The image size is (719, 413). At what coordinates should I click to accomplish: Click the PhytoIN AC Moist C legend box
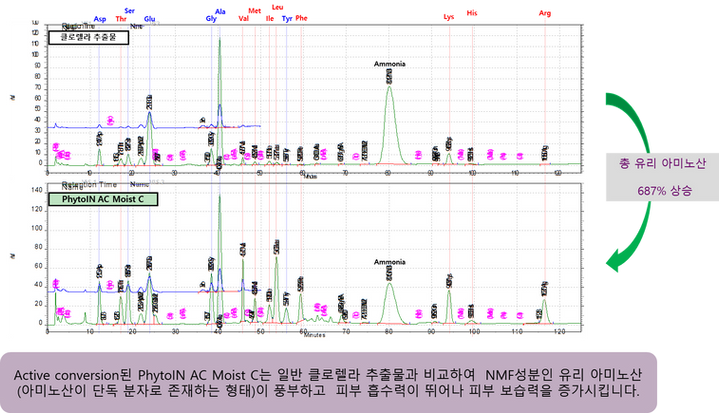[x=103, y=199]
